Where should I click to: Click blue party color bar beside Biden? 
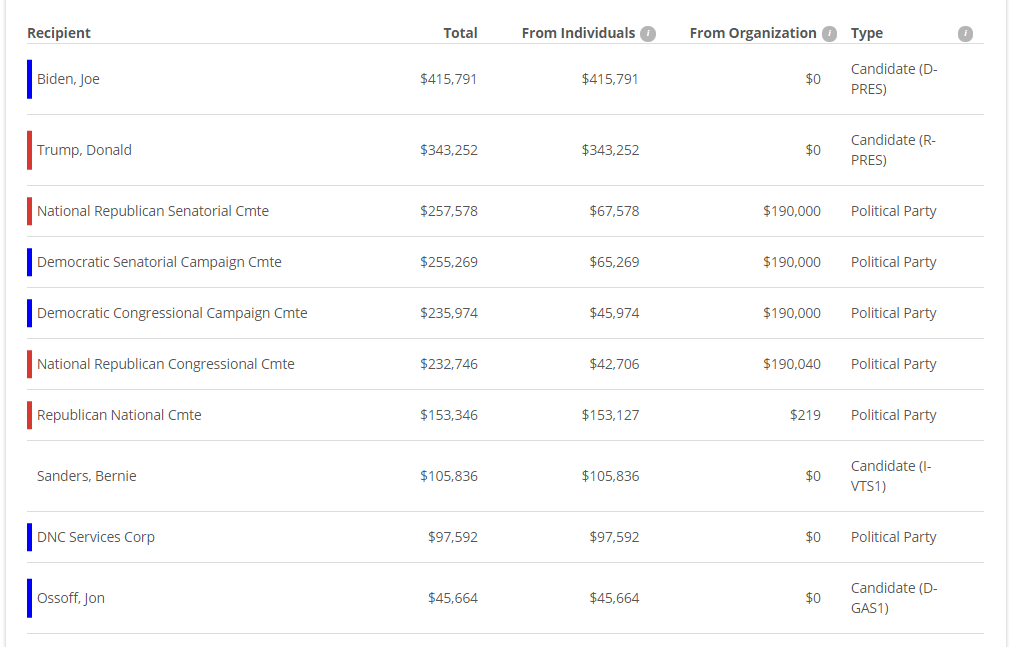pyautogui.click(x=29, y=79)
